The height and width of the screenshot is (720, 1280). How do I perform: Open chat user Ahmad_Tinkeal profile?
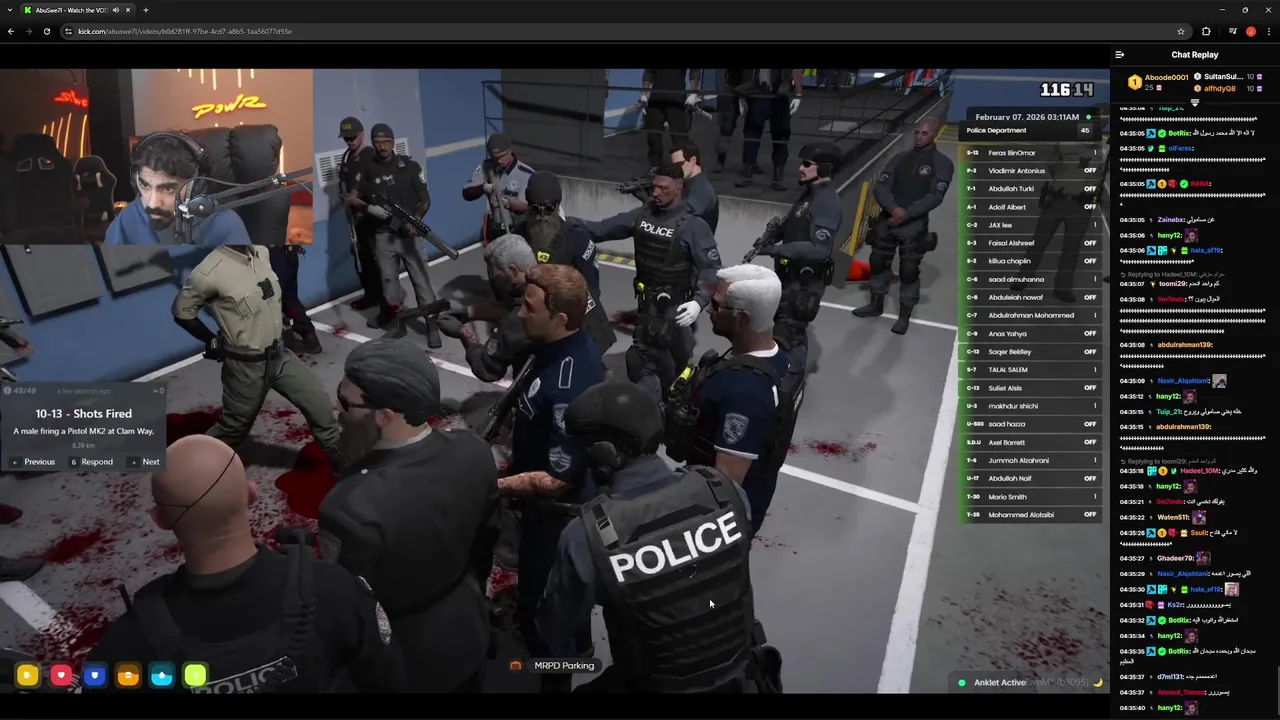pyautogui.click(x=1181, y=692)
